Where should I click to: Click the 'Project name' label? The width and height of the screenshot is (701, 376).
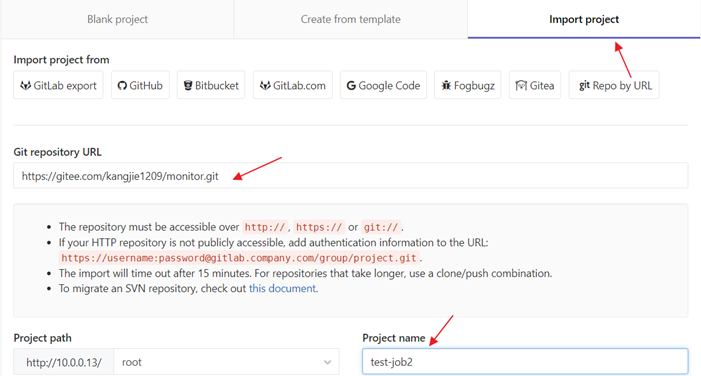[x=393, y=338]
